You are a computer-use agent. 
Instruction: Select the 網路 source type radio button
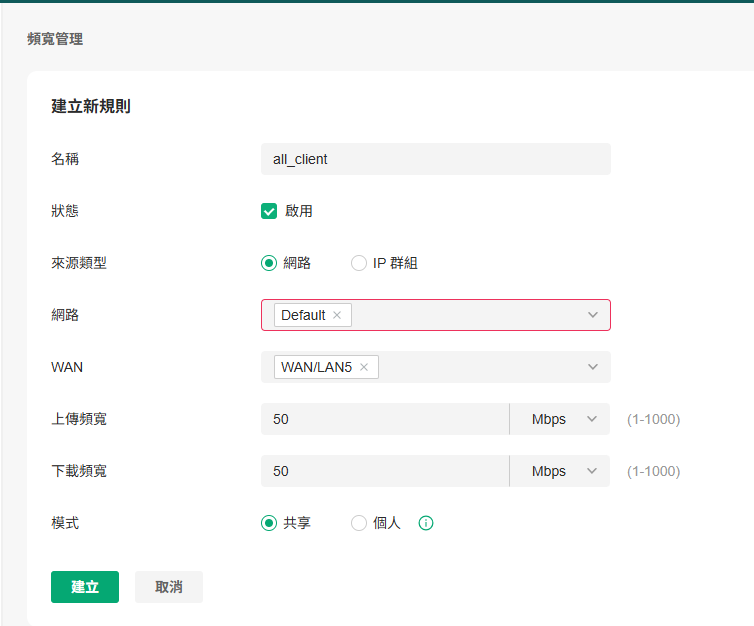(269, 263)
